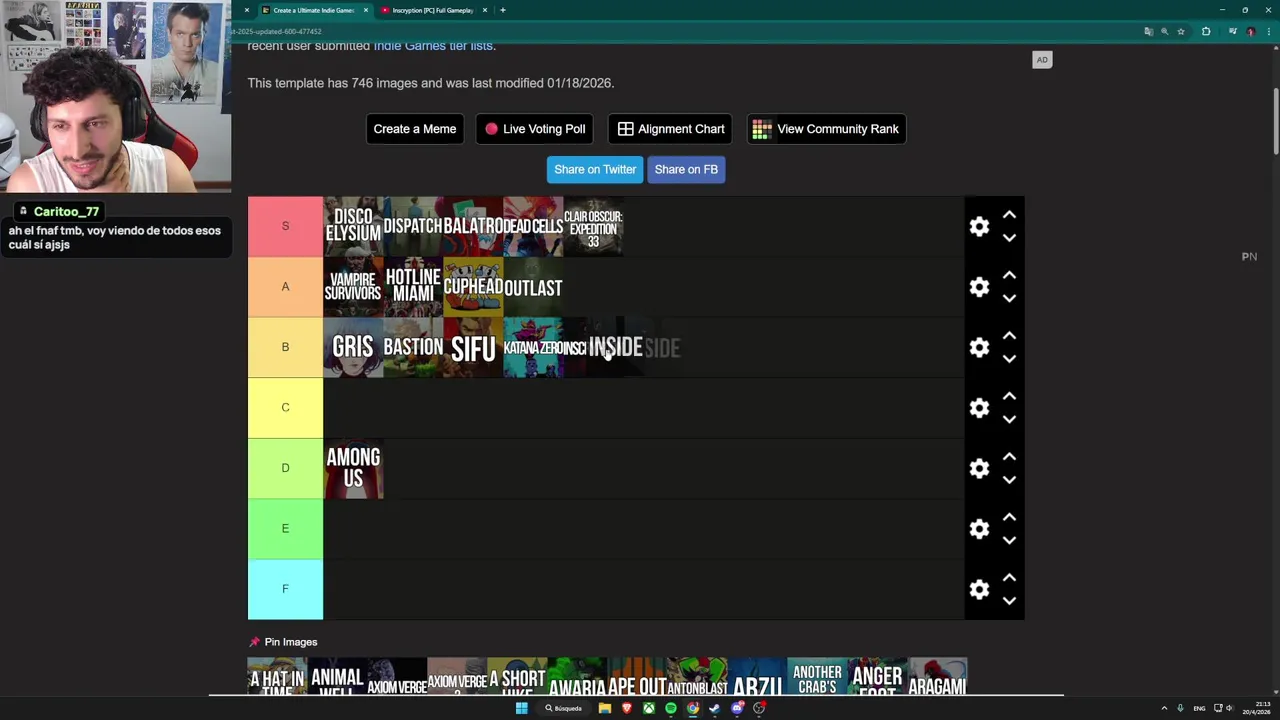Viewport: 1280px width, 720px height.
Task: Click the Create a Meme button
Action: [x=415, y=129]
